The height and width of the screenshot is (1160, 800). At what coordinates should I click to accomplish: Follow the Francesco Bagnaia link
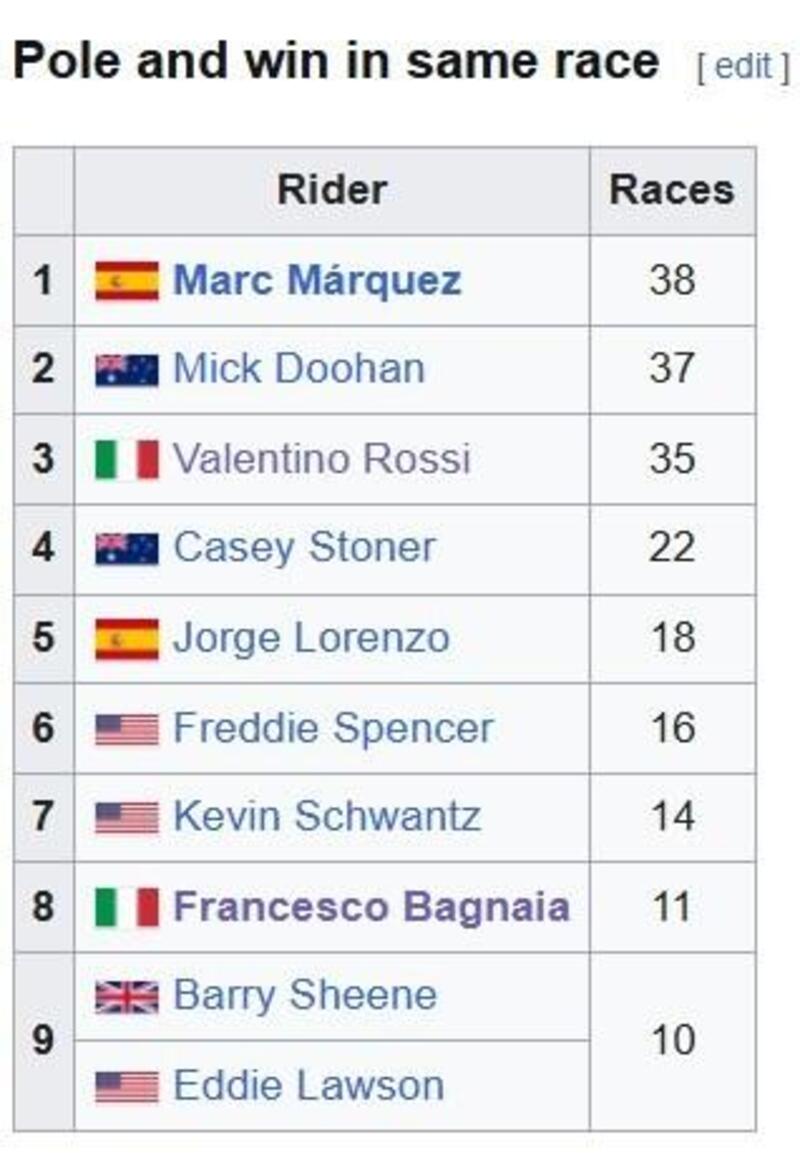pyautogui.click(x=371, y=907)
